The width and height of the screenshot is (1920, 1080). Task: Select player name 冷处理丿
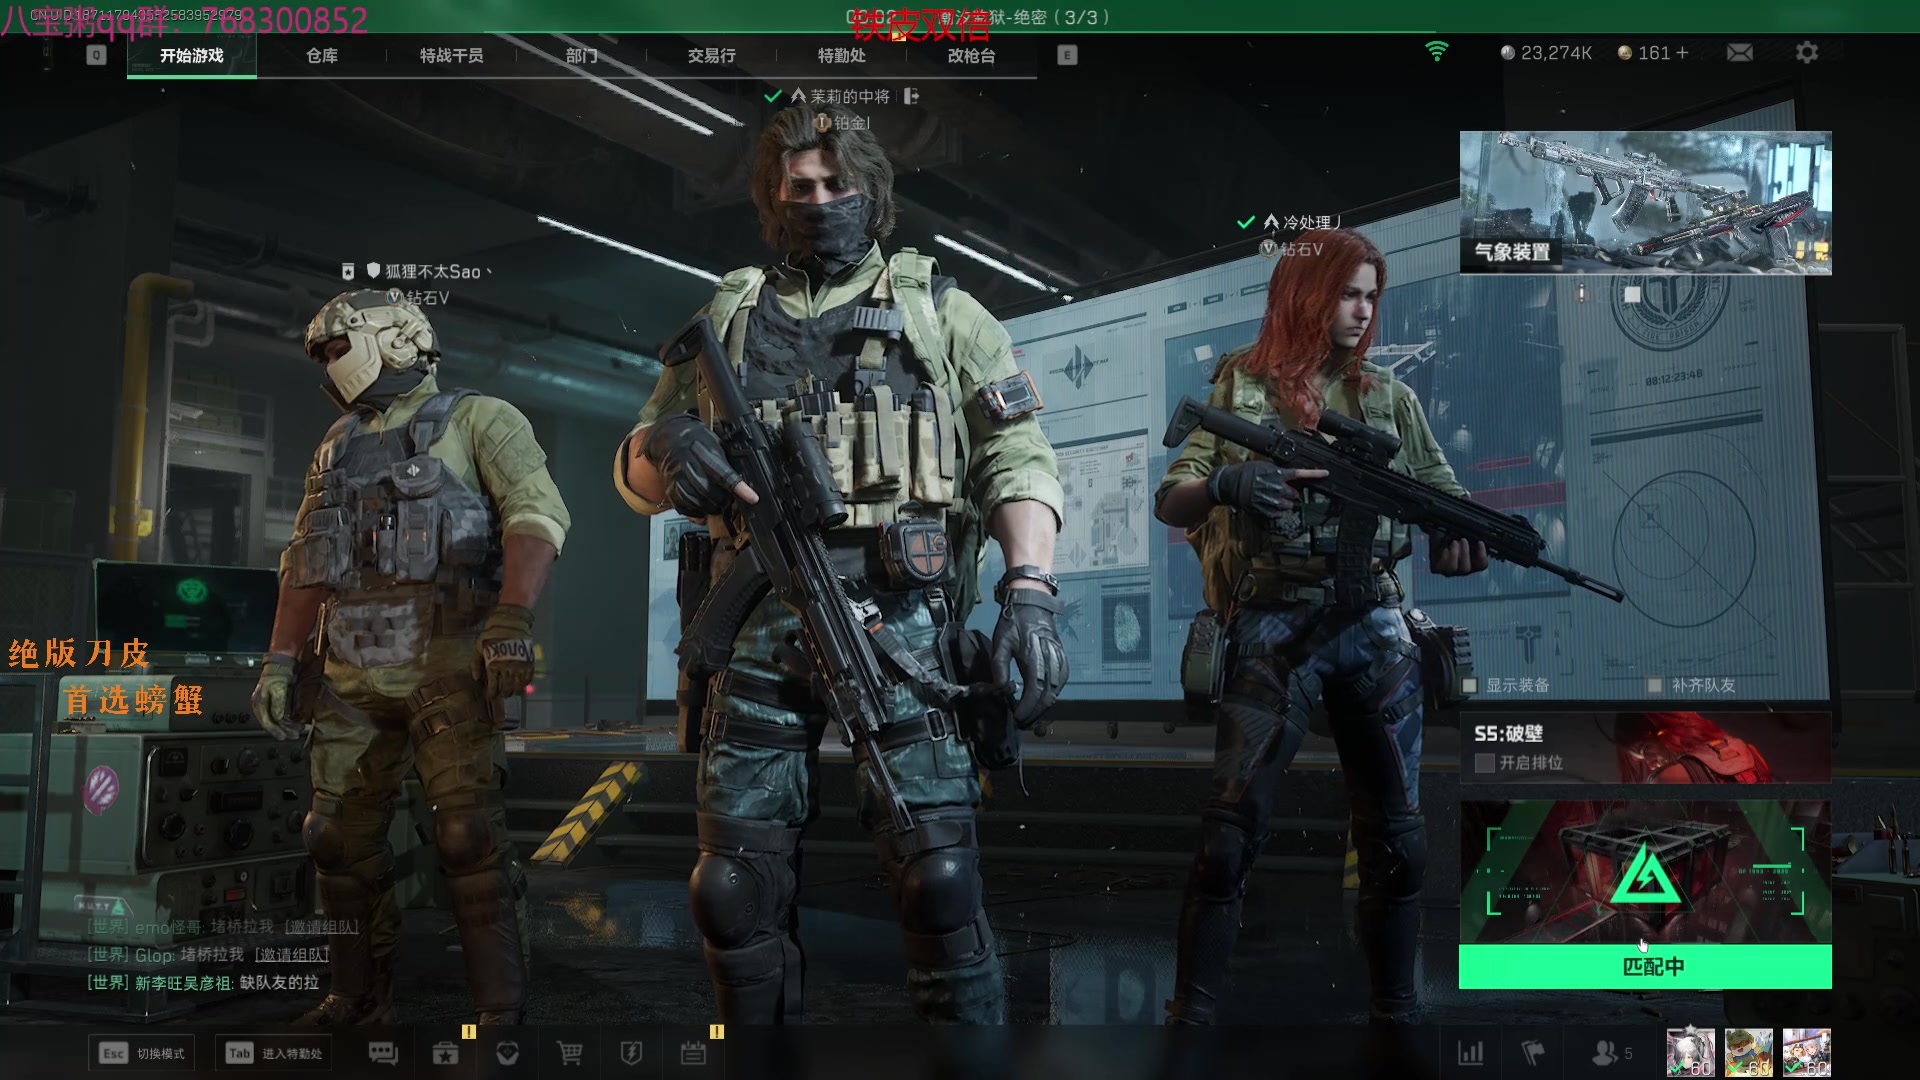[x=1312, y=222]
